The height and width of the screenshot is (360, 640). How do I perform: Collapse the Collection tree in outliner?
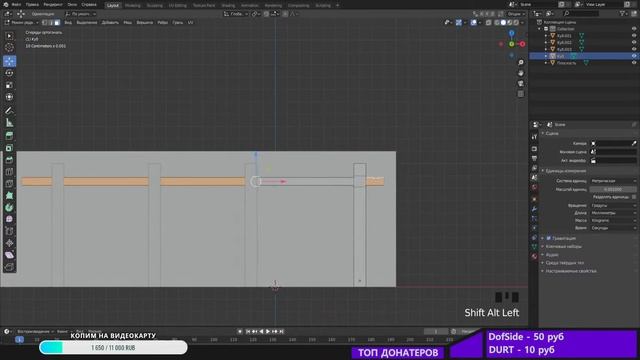click(x=540, y=29)
